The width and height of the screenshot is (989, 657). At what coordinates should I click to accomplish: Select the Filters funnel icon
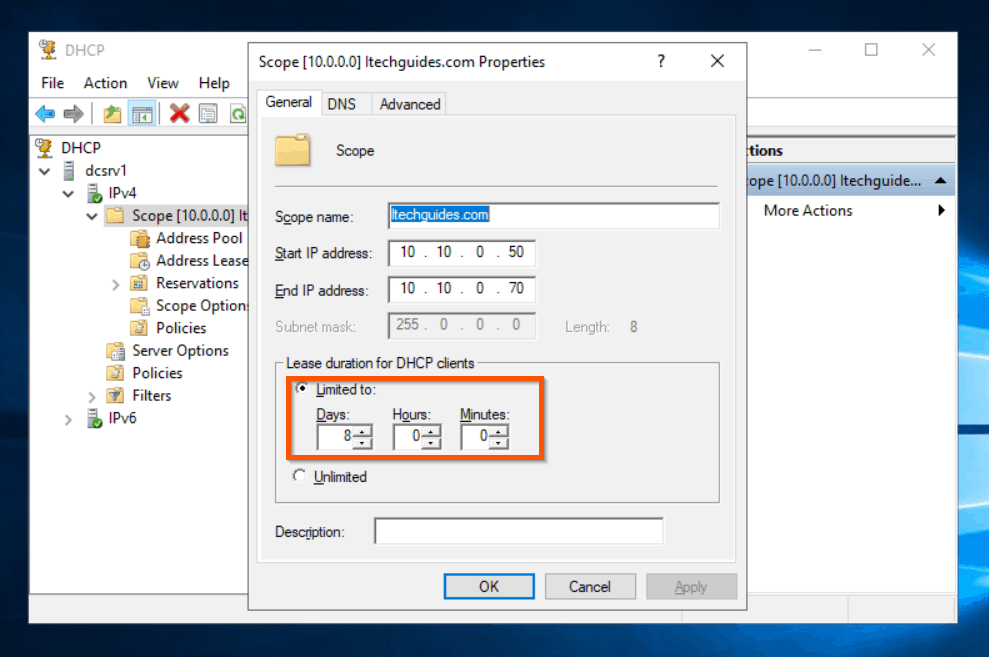(x=116, y=396)
